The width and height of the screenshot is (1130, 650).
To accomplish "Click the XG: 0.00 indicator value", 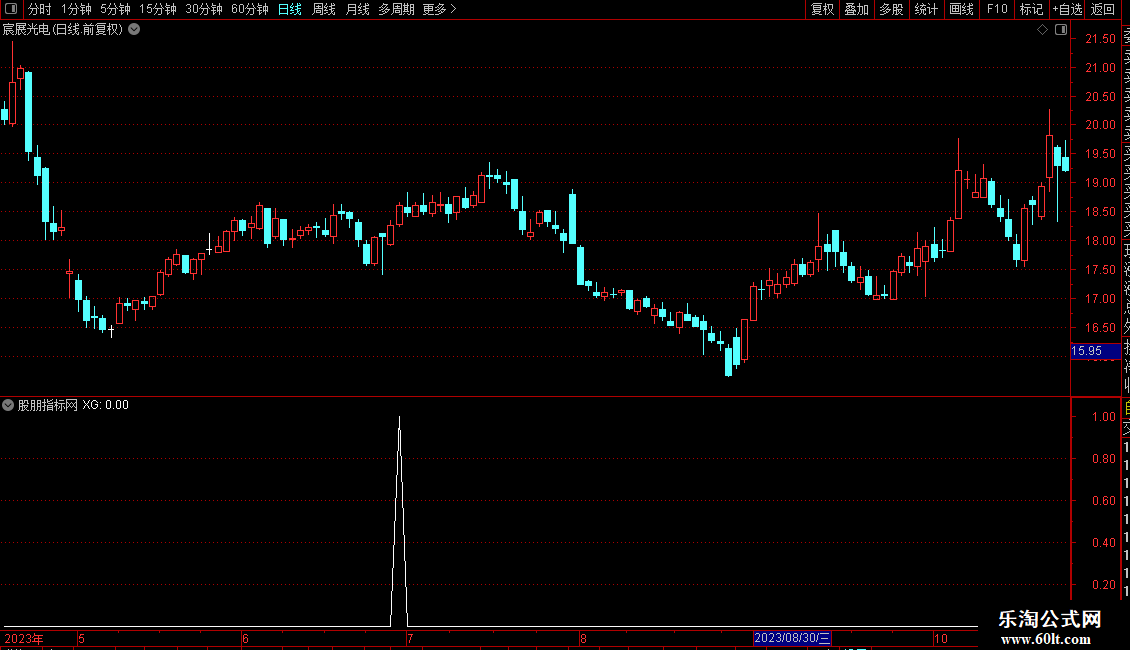I will (x=105, y=405).
